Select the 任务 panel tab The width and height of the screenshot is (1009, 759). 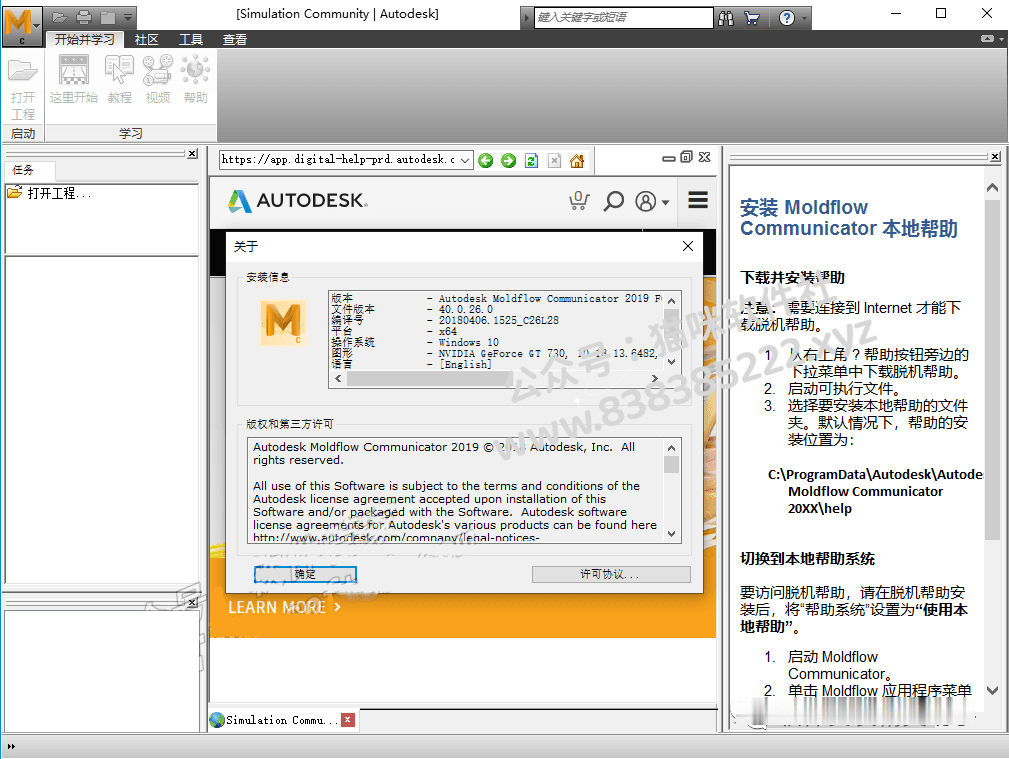30,171
